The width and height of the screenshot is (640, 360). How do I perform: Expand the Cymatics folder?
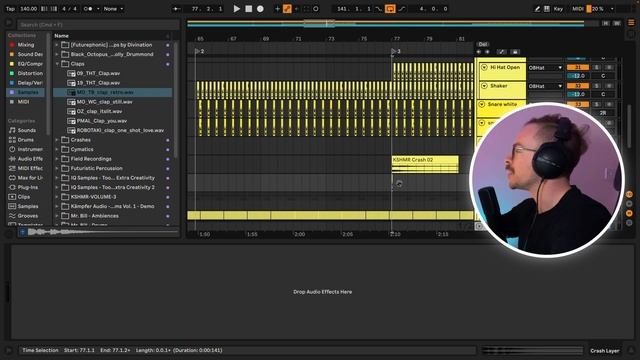[x=57, y=149]
